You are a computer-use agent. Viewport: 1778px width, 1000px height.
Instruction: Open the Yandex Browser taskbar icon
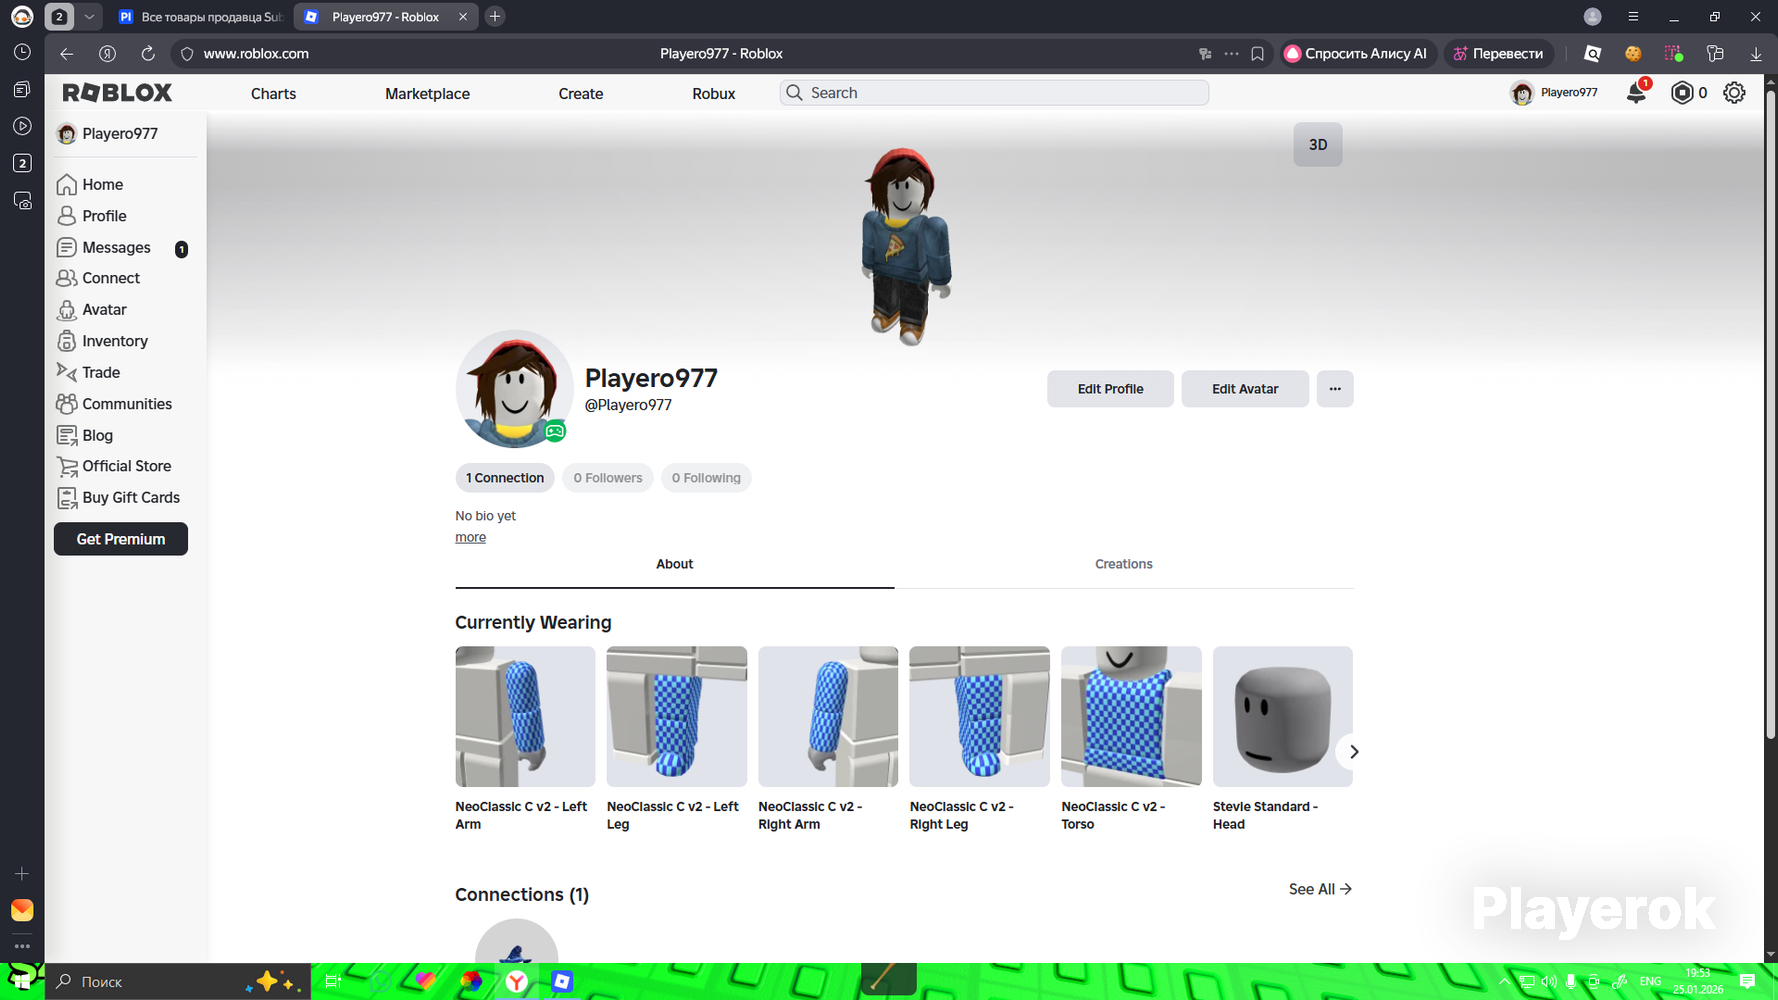click(x=517, y=982)
